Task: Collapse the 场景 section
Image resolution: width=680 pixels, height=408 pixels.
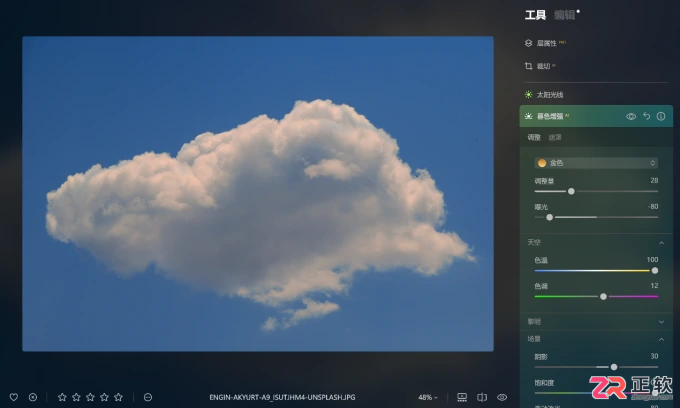Action: (661, 339)
